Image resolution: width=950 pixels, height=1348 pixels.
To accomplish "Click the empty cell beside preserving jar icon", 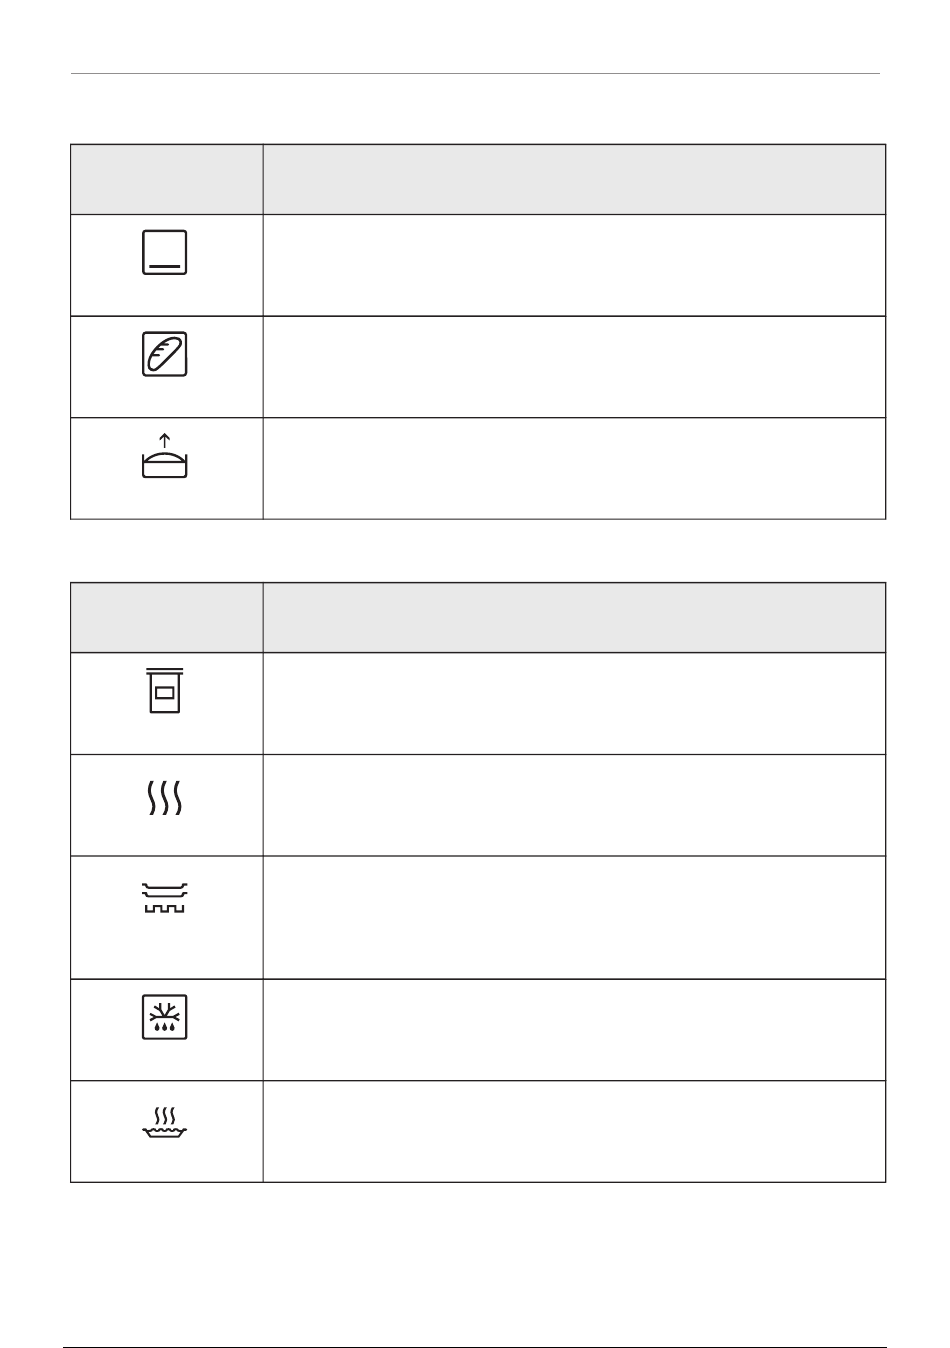I will [574, 703].
